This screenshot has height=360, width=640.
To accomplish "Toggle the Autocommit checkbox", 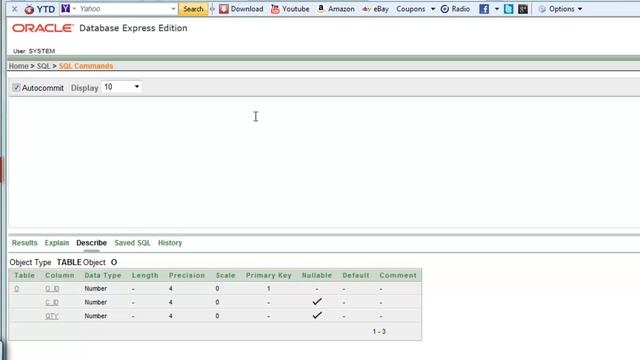I will (x=16, y=87).
